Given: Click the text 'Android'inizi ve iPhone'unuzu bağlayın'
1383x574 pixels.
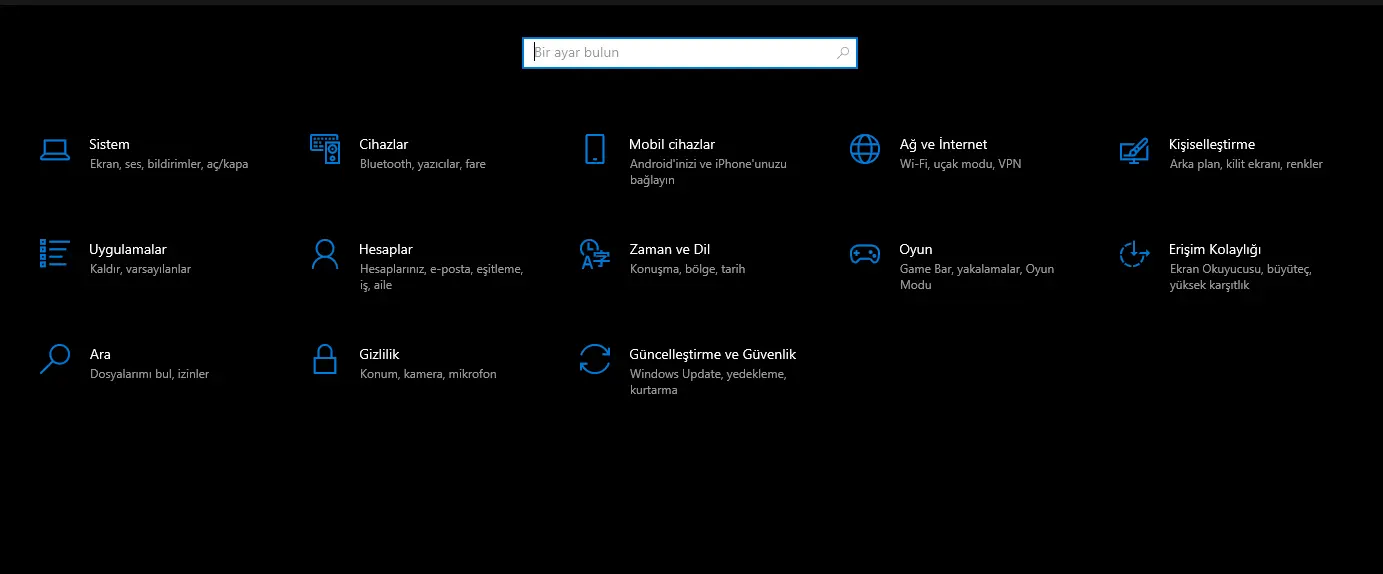Looking at the screenshot, I should coord(709,172).
